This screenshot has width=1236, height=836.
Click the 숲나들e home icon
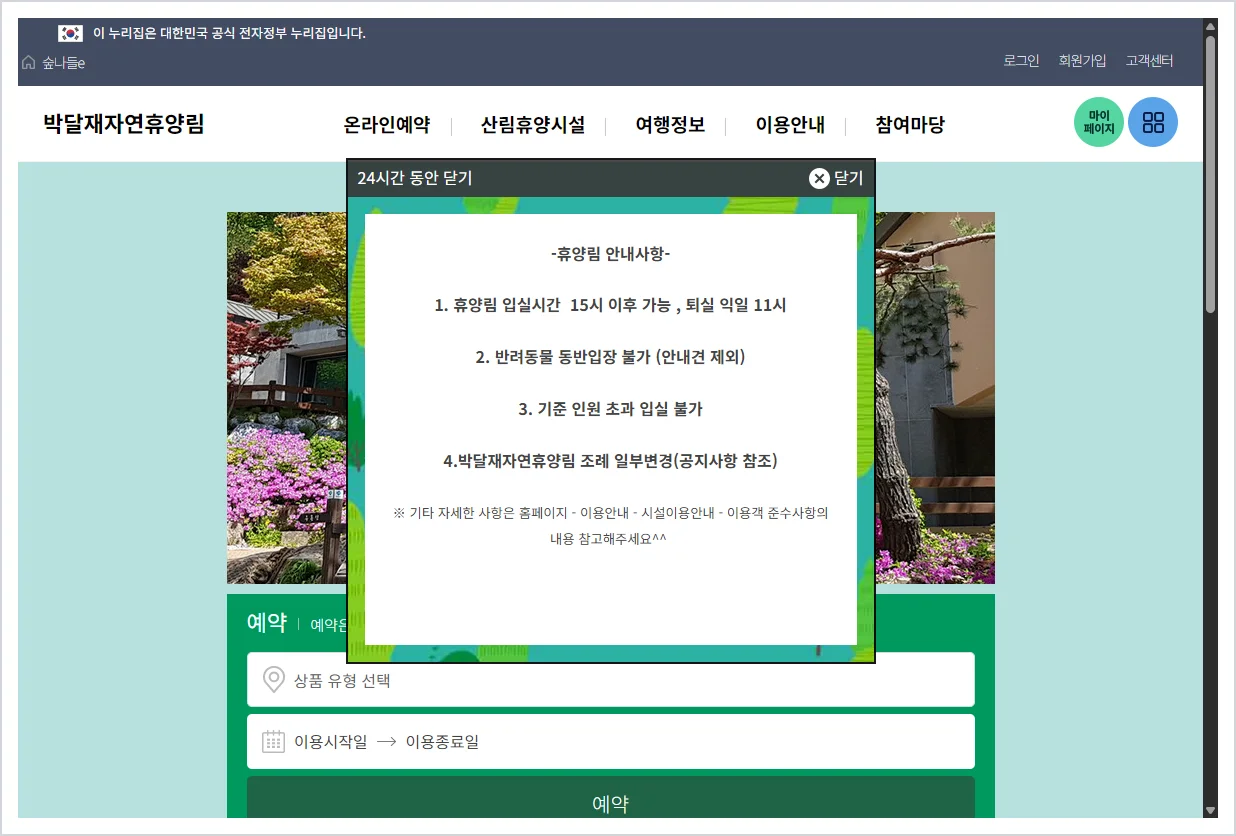coord(28,63)
